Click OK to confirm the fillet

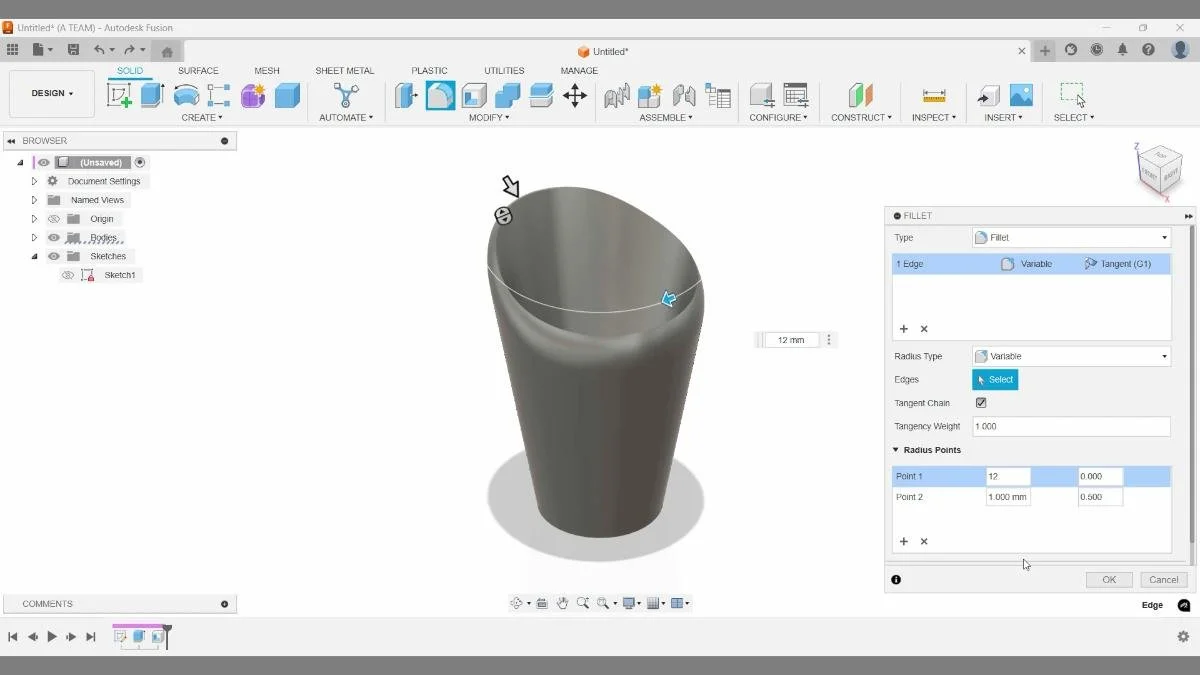(1109, 579)
